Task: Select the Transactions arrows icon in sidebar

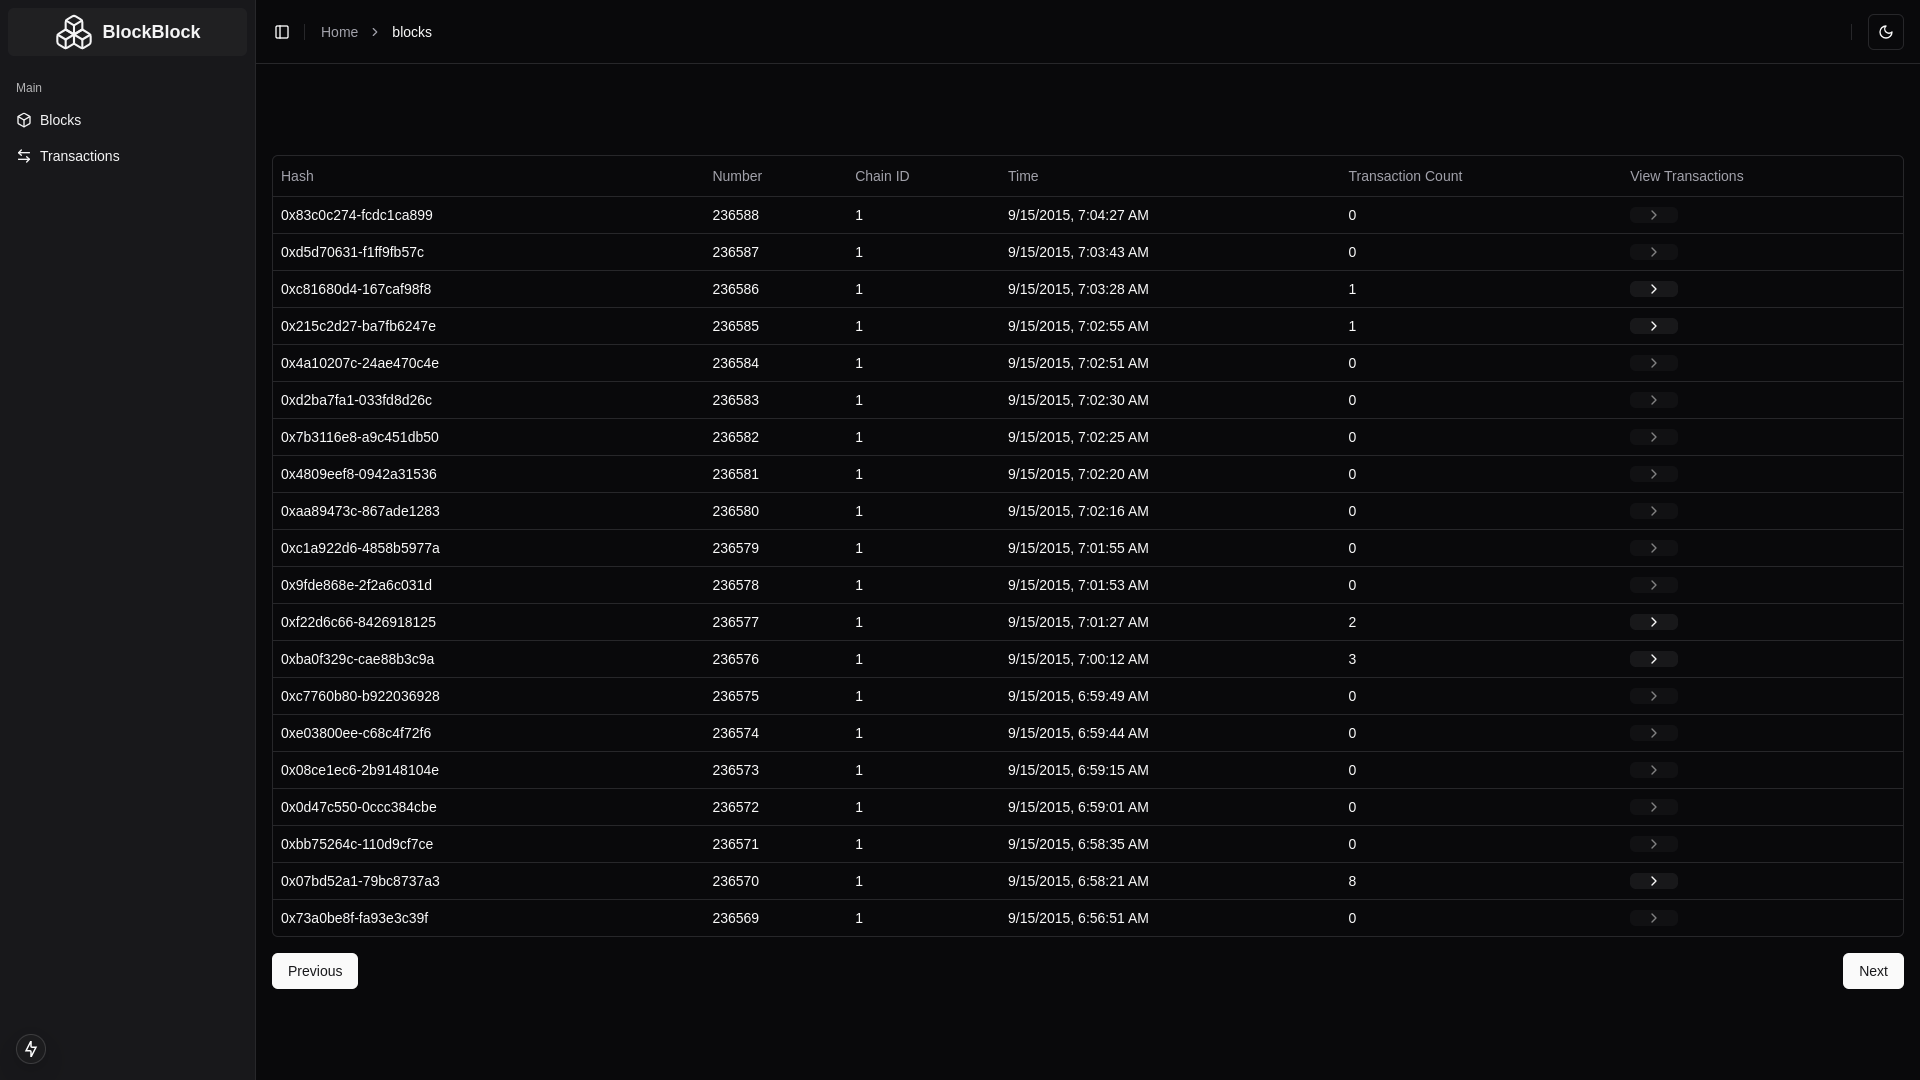Action: point(23,155)
